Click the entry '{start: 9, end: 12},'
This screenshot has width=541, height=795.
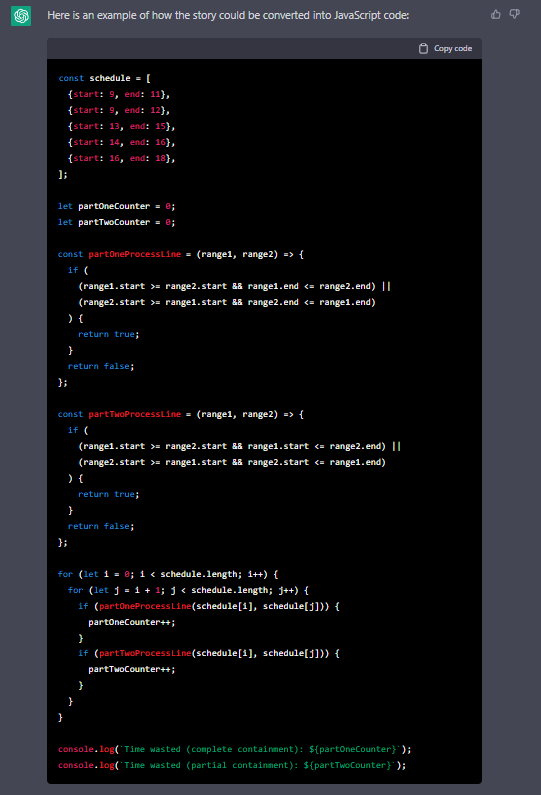point(119,110)
